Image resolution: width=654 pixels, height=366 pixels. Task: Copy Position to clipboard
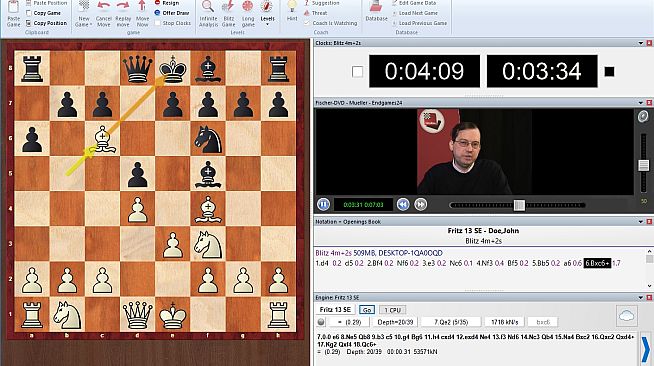tap(46, 23)
